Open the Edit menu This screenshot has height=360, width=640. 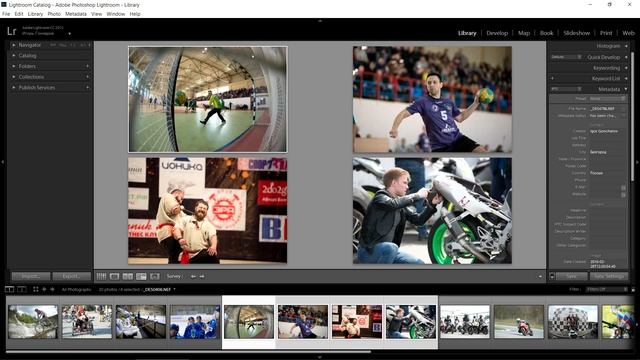tap(19, 14)
